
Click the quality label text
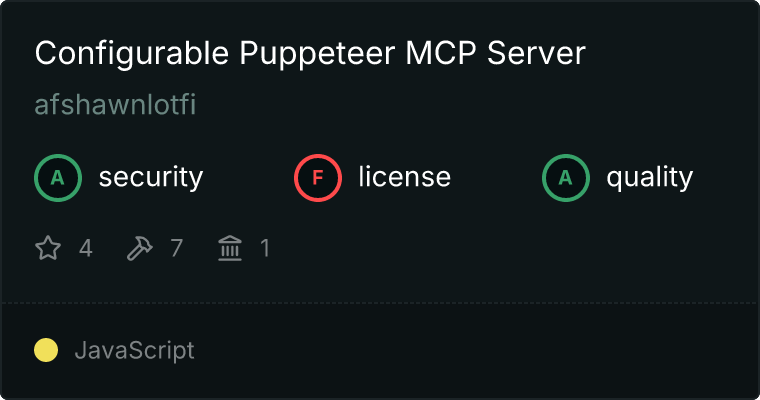[x=649, y=177]
